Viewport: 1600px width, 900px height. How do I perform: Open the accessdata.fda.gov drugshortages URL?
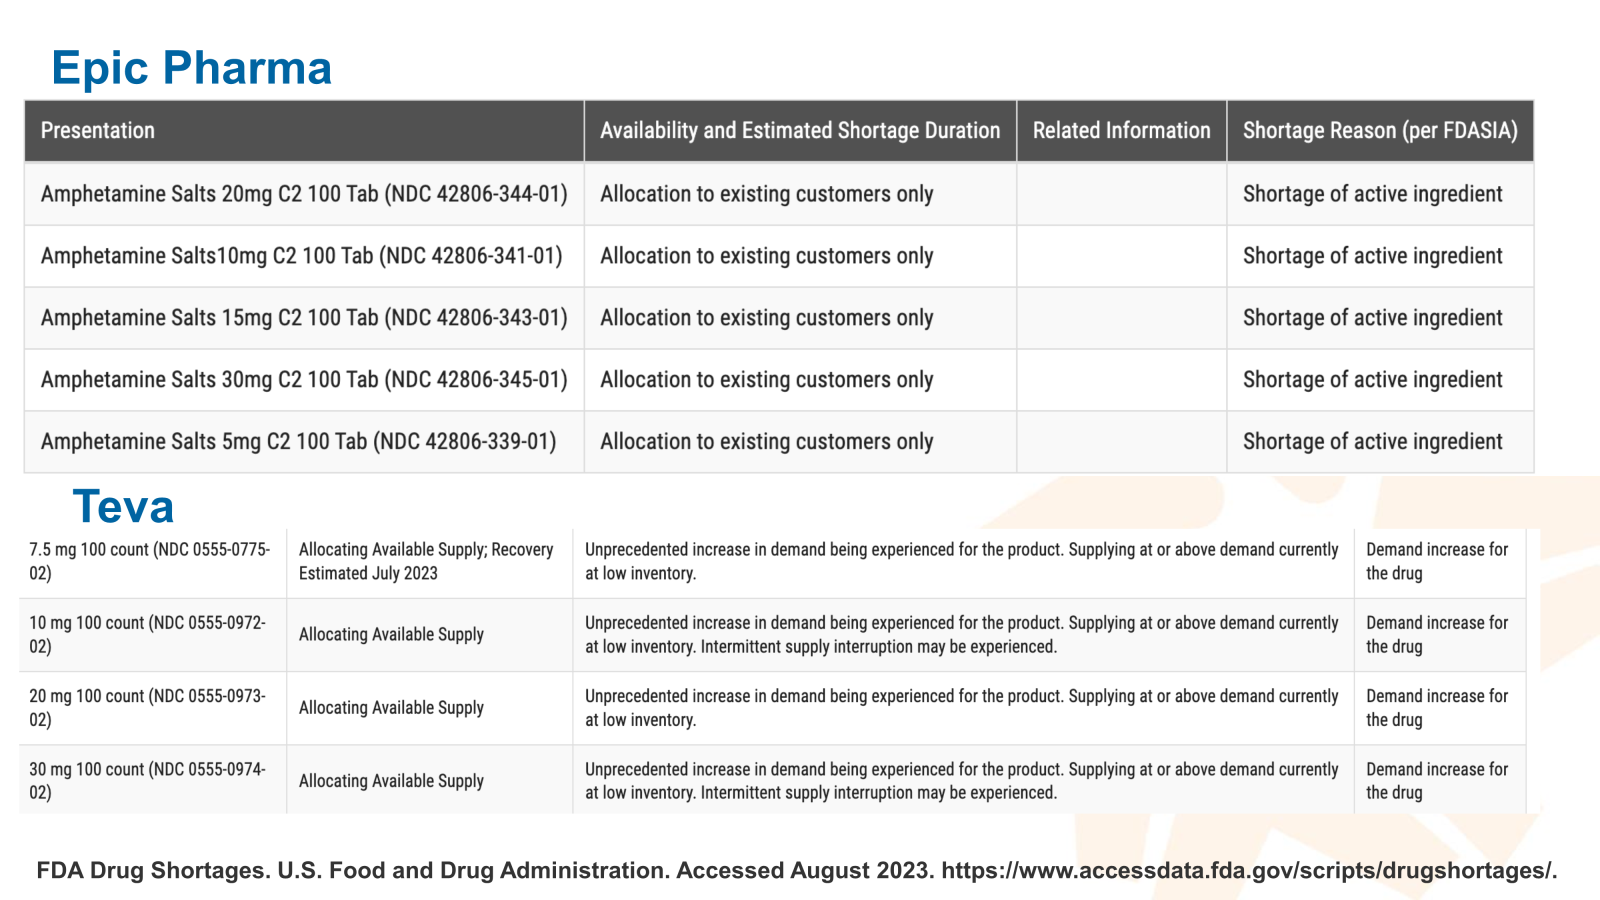(1249, 870)
